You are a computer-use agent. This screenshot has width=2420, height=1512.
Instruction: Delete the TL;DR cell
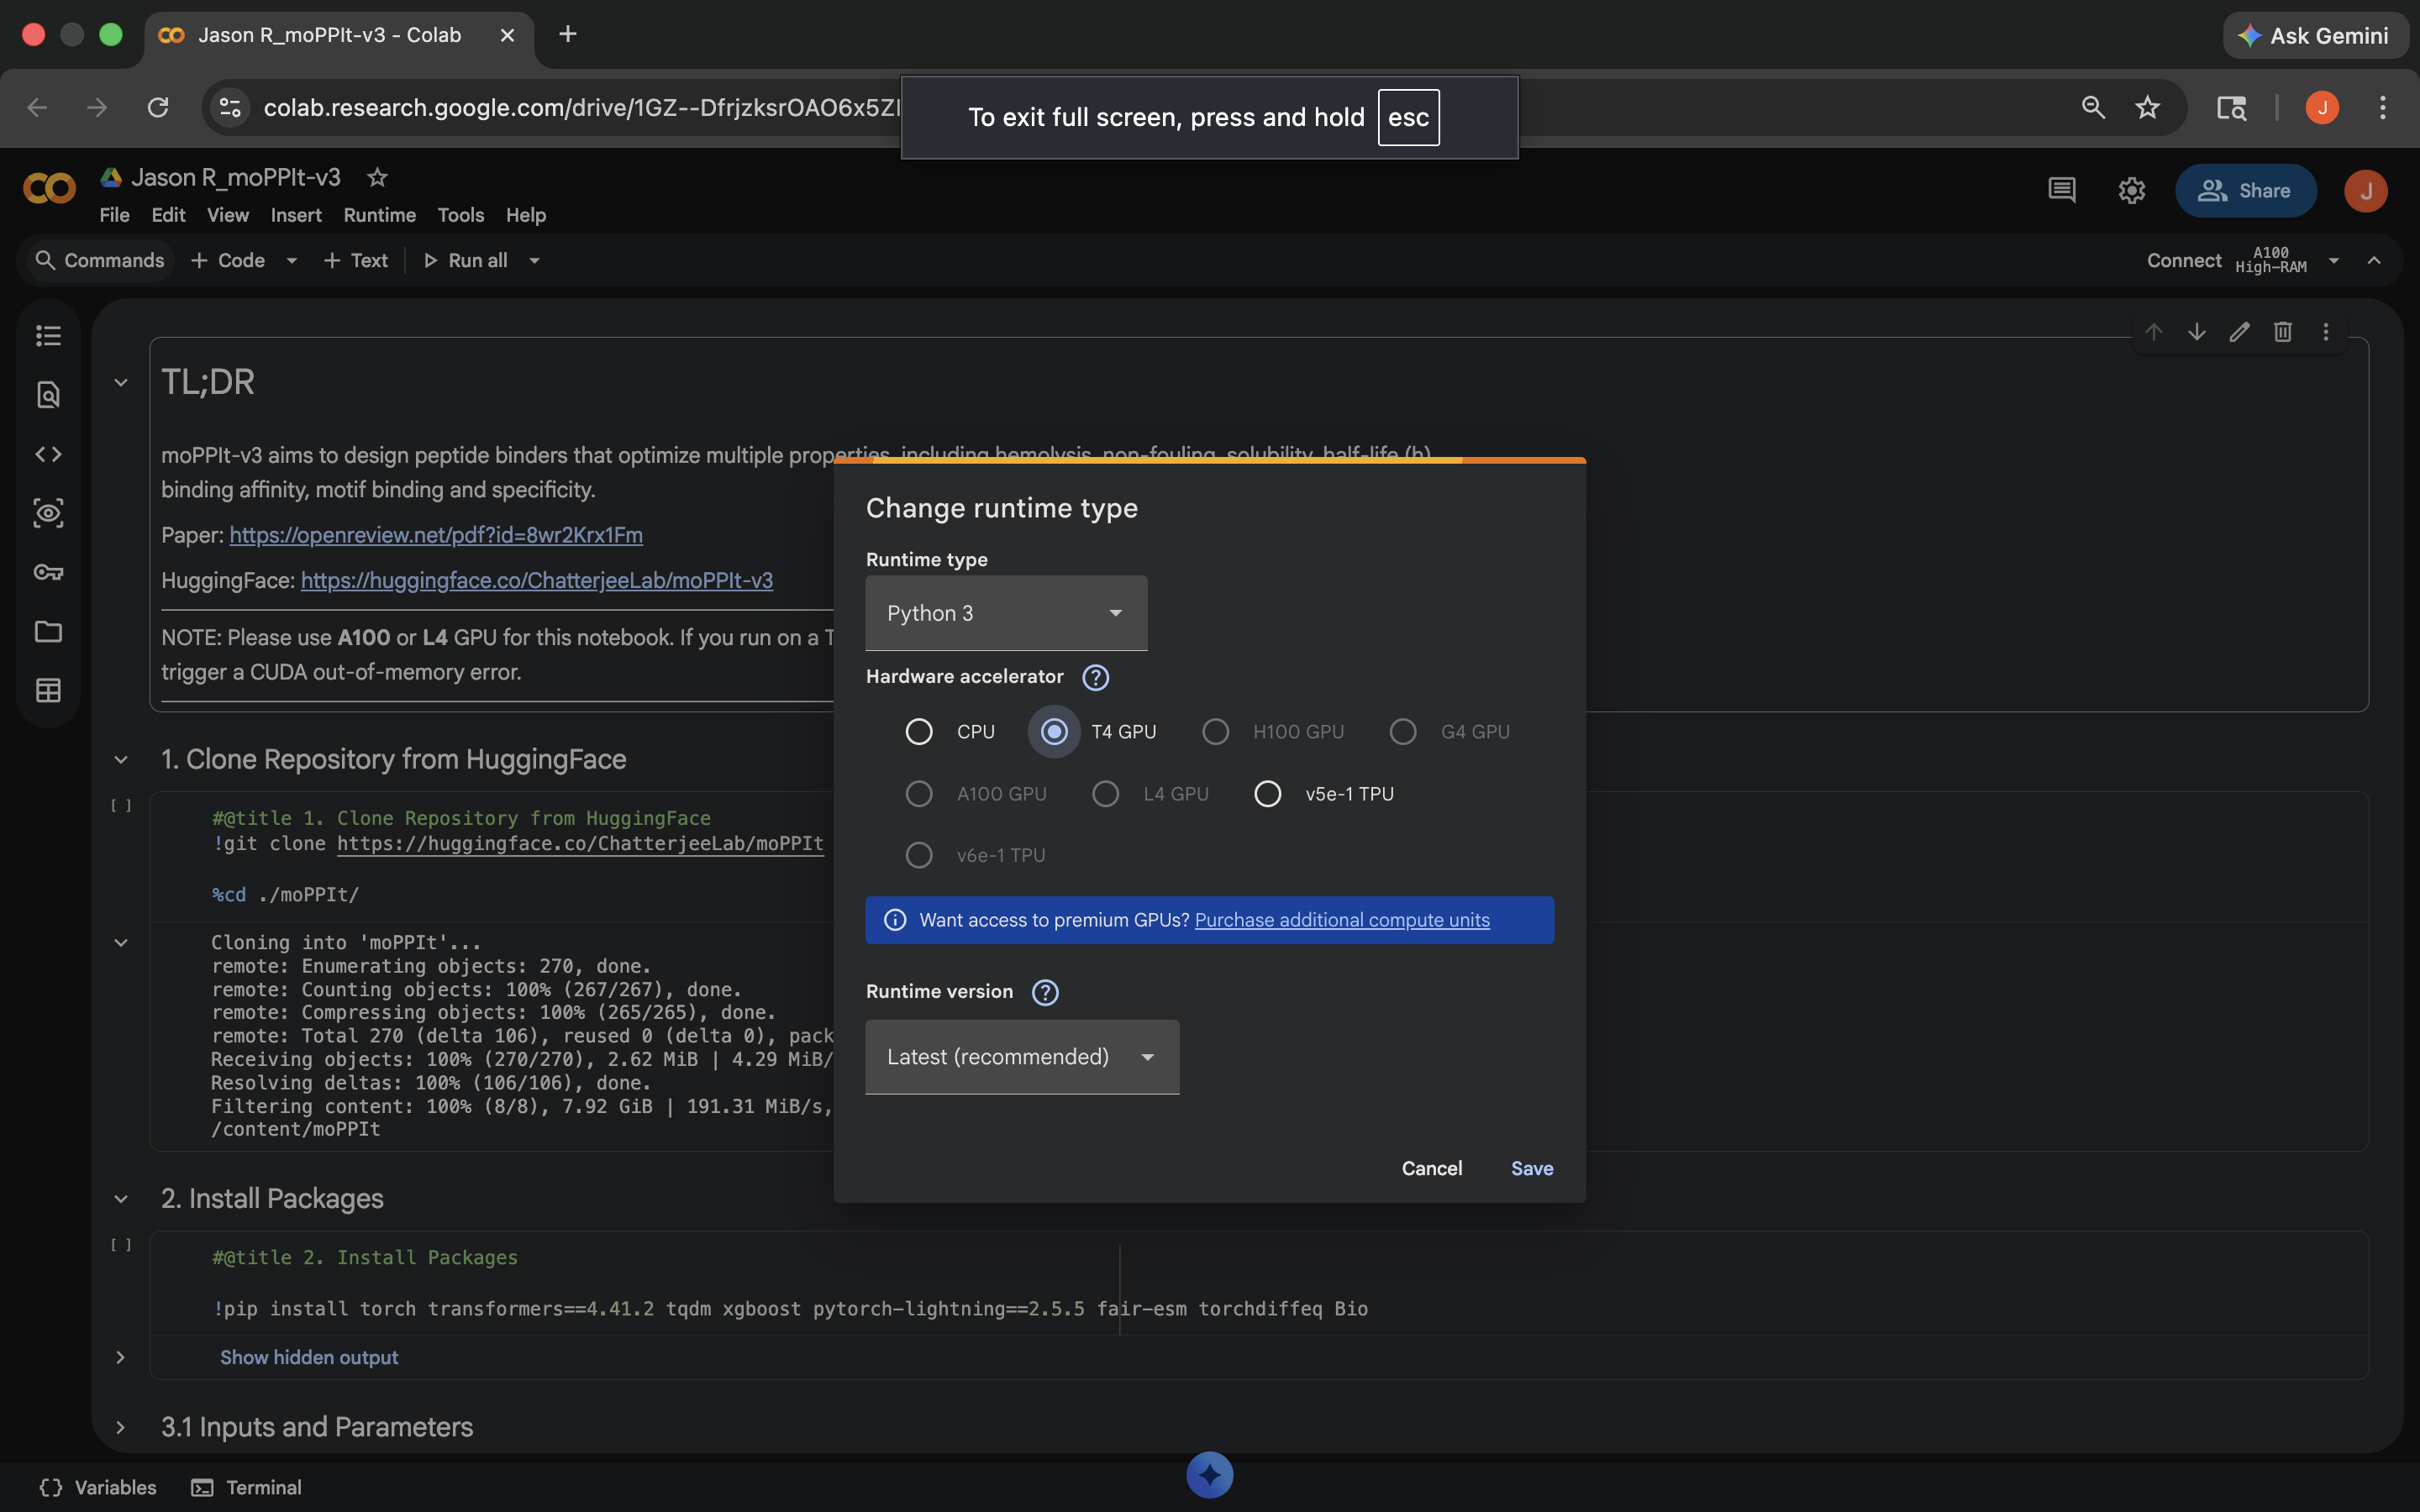click(2283, 332)
